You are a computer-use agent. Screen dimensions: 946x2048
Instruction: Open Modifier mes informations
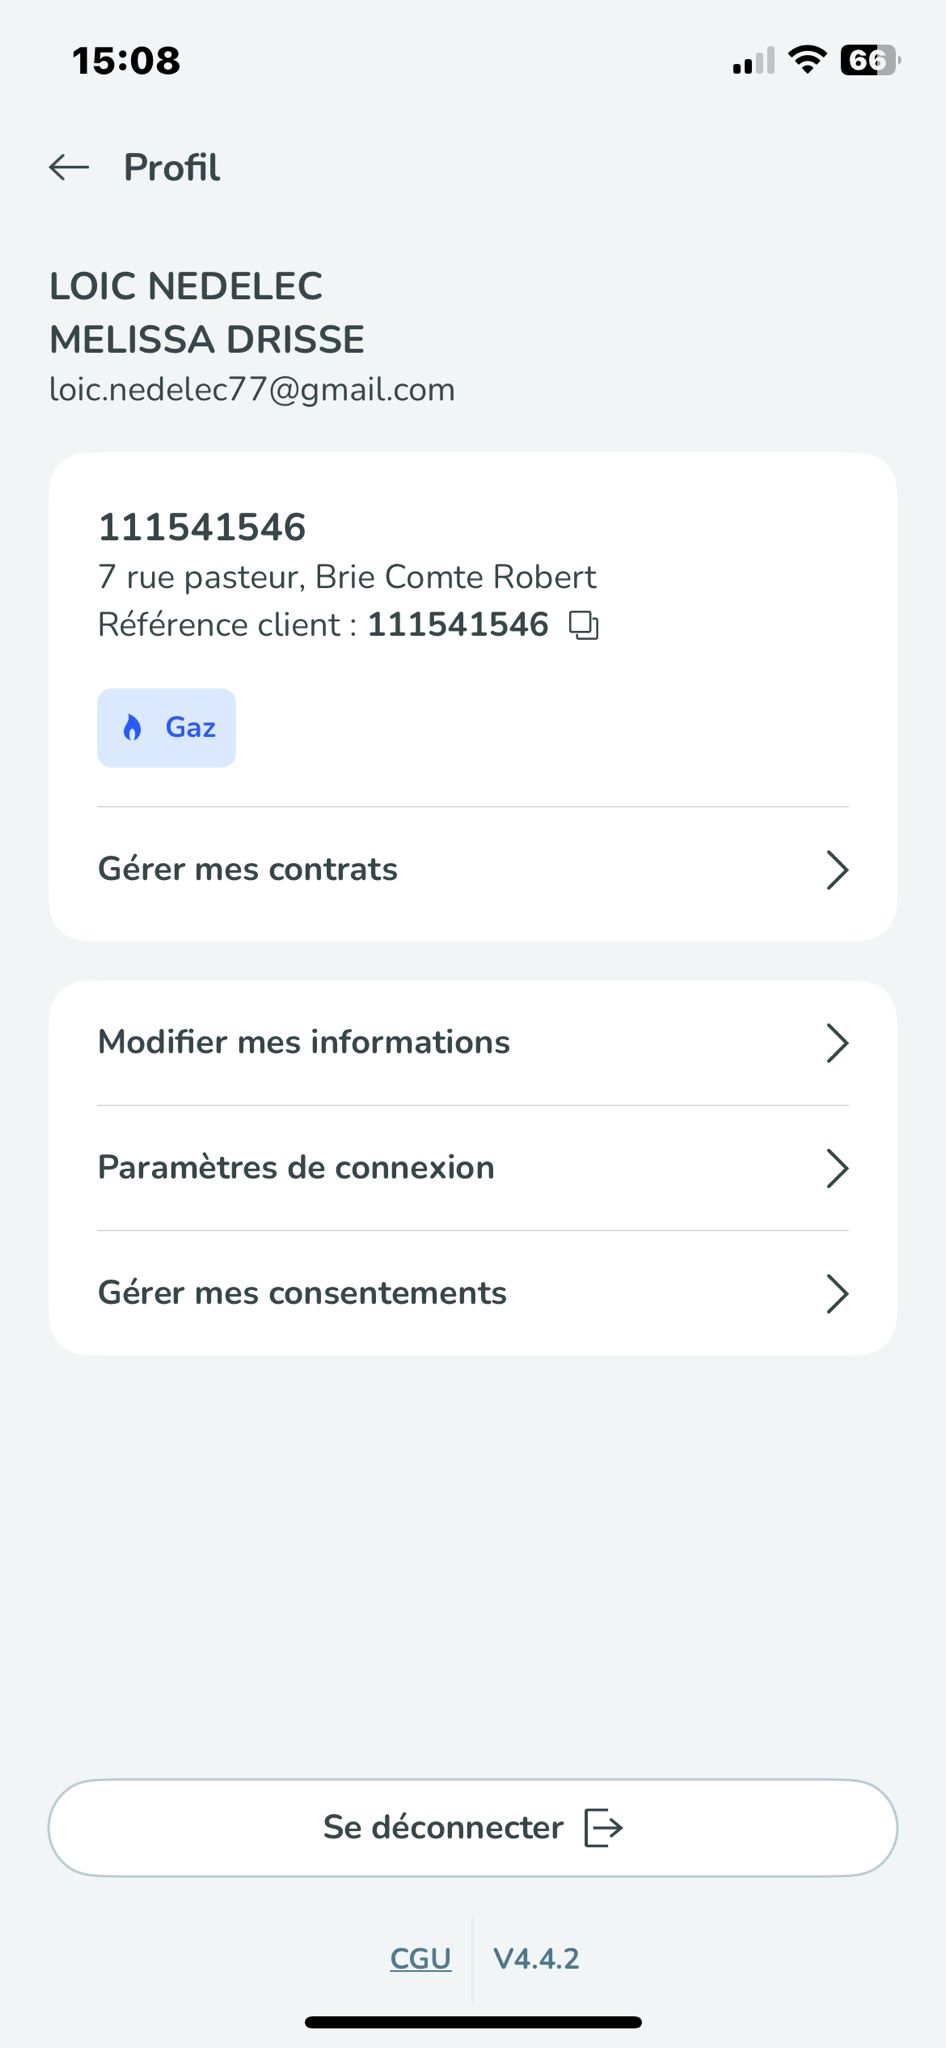[x=304, y=1042]
